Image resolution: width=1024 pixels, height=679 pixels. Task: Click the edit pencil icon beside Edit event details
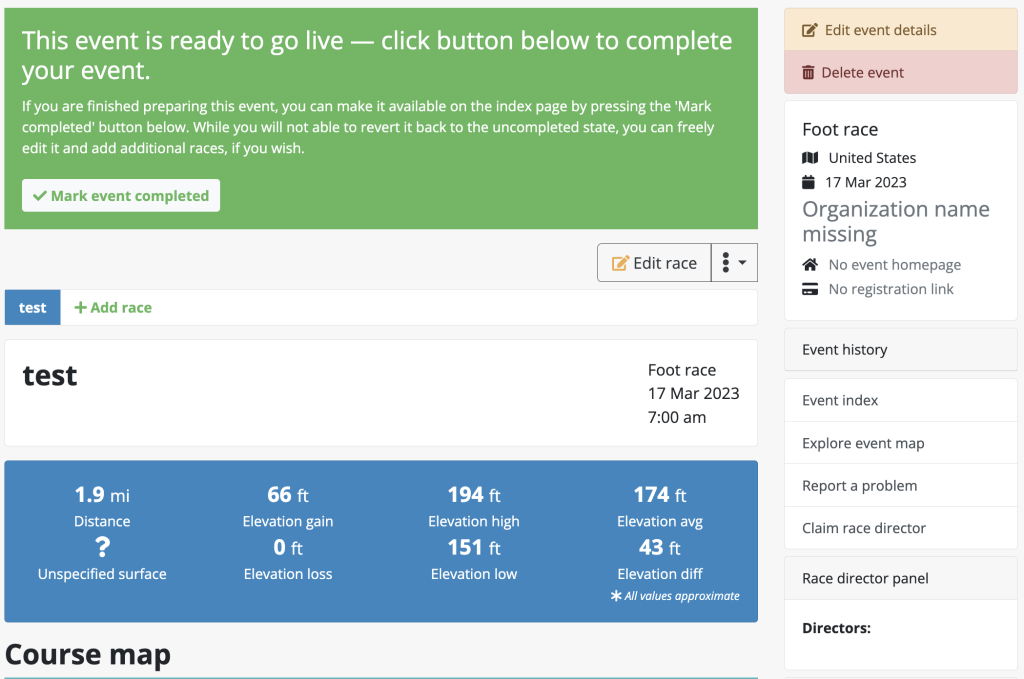point(809,30)
